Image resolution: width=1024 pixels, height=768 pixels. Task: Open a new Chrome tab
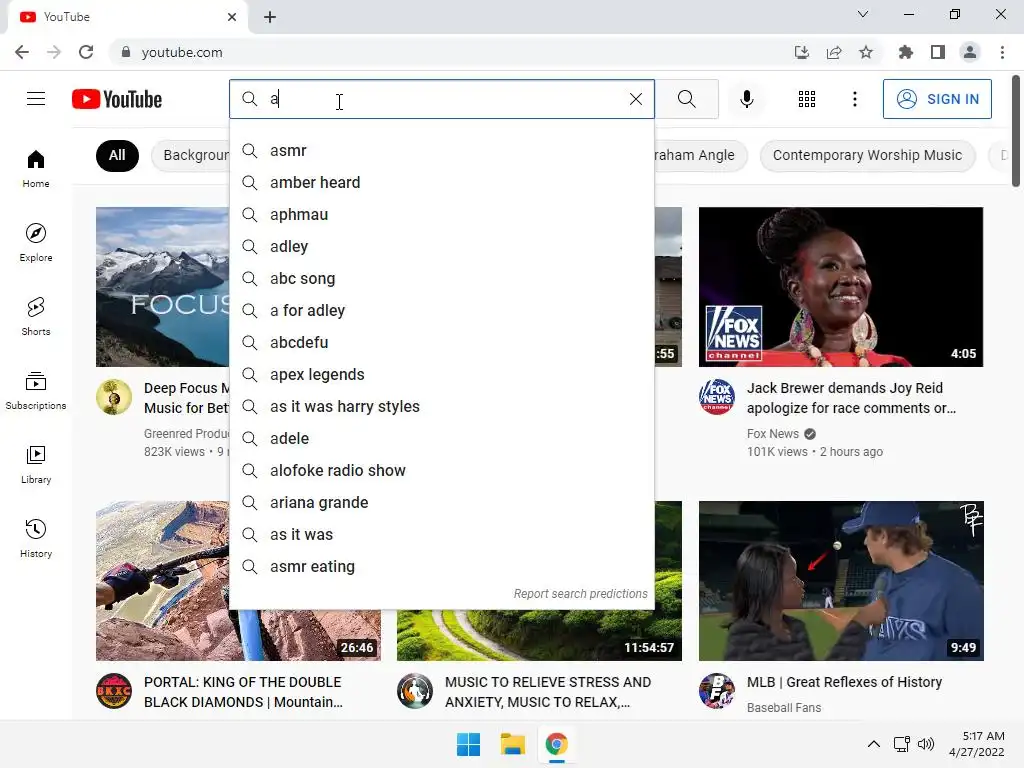tap(270, 17)
